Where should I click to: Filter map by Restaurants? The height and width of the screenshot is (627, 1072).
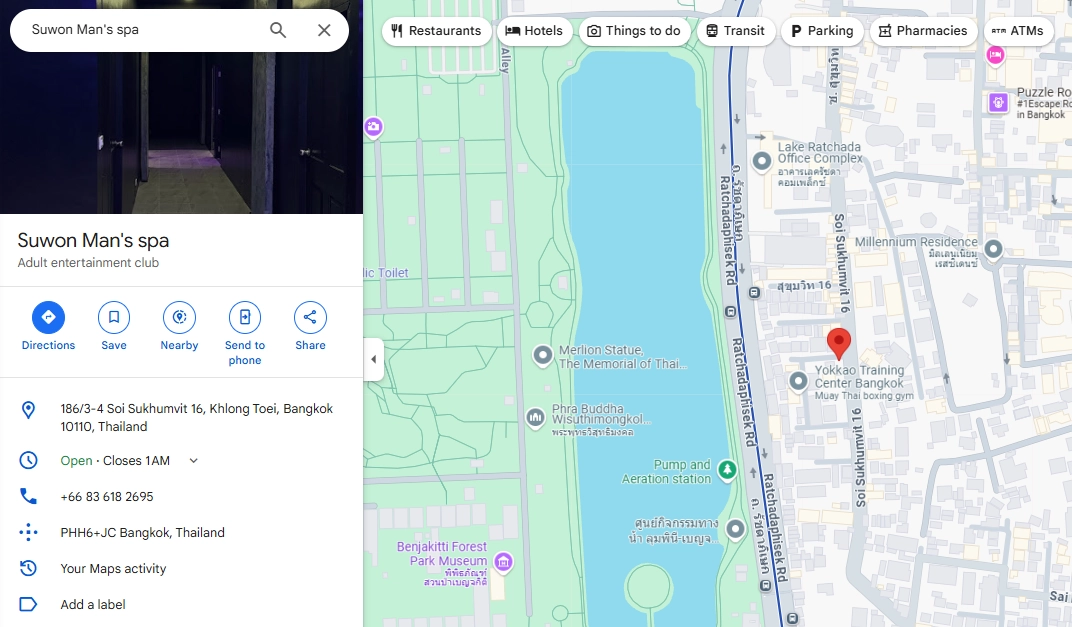tap(436, 31)
